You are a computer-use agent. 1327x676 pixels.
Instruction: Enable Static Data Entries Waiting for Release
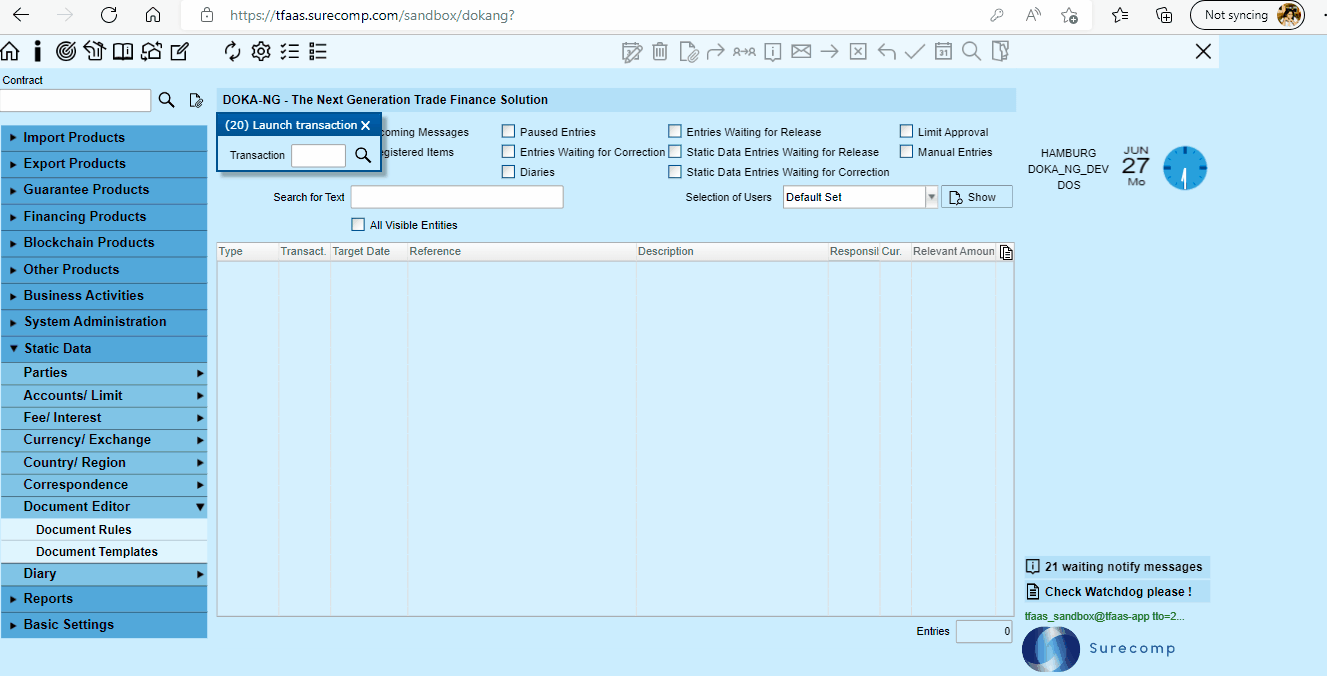coord(675,151)
